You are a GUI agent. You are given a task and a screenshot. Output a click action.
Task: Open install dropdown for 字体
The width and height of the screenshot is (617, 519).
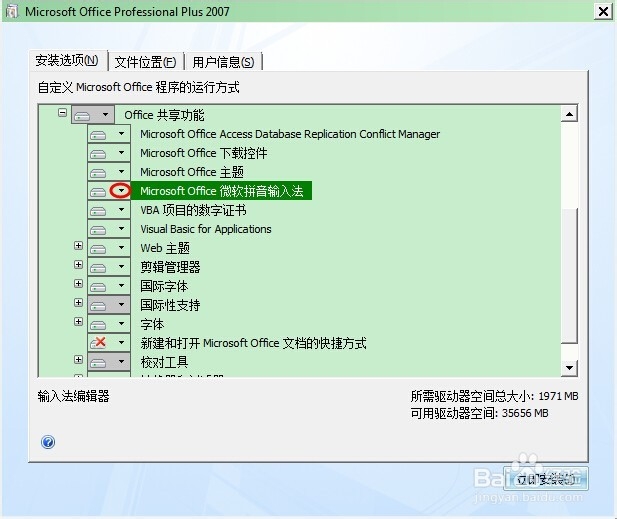click(x=121, y=324)
